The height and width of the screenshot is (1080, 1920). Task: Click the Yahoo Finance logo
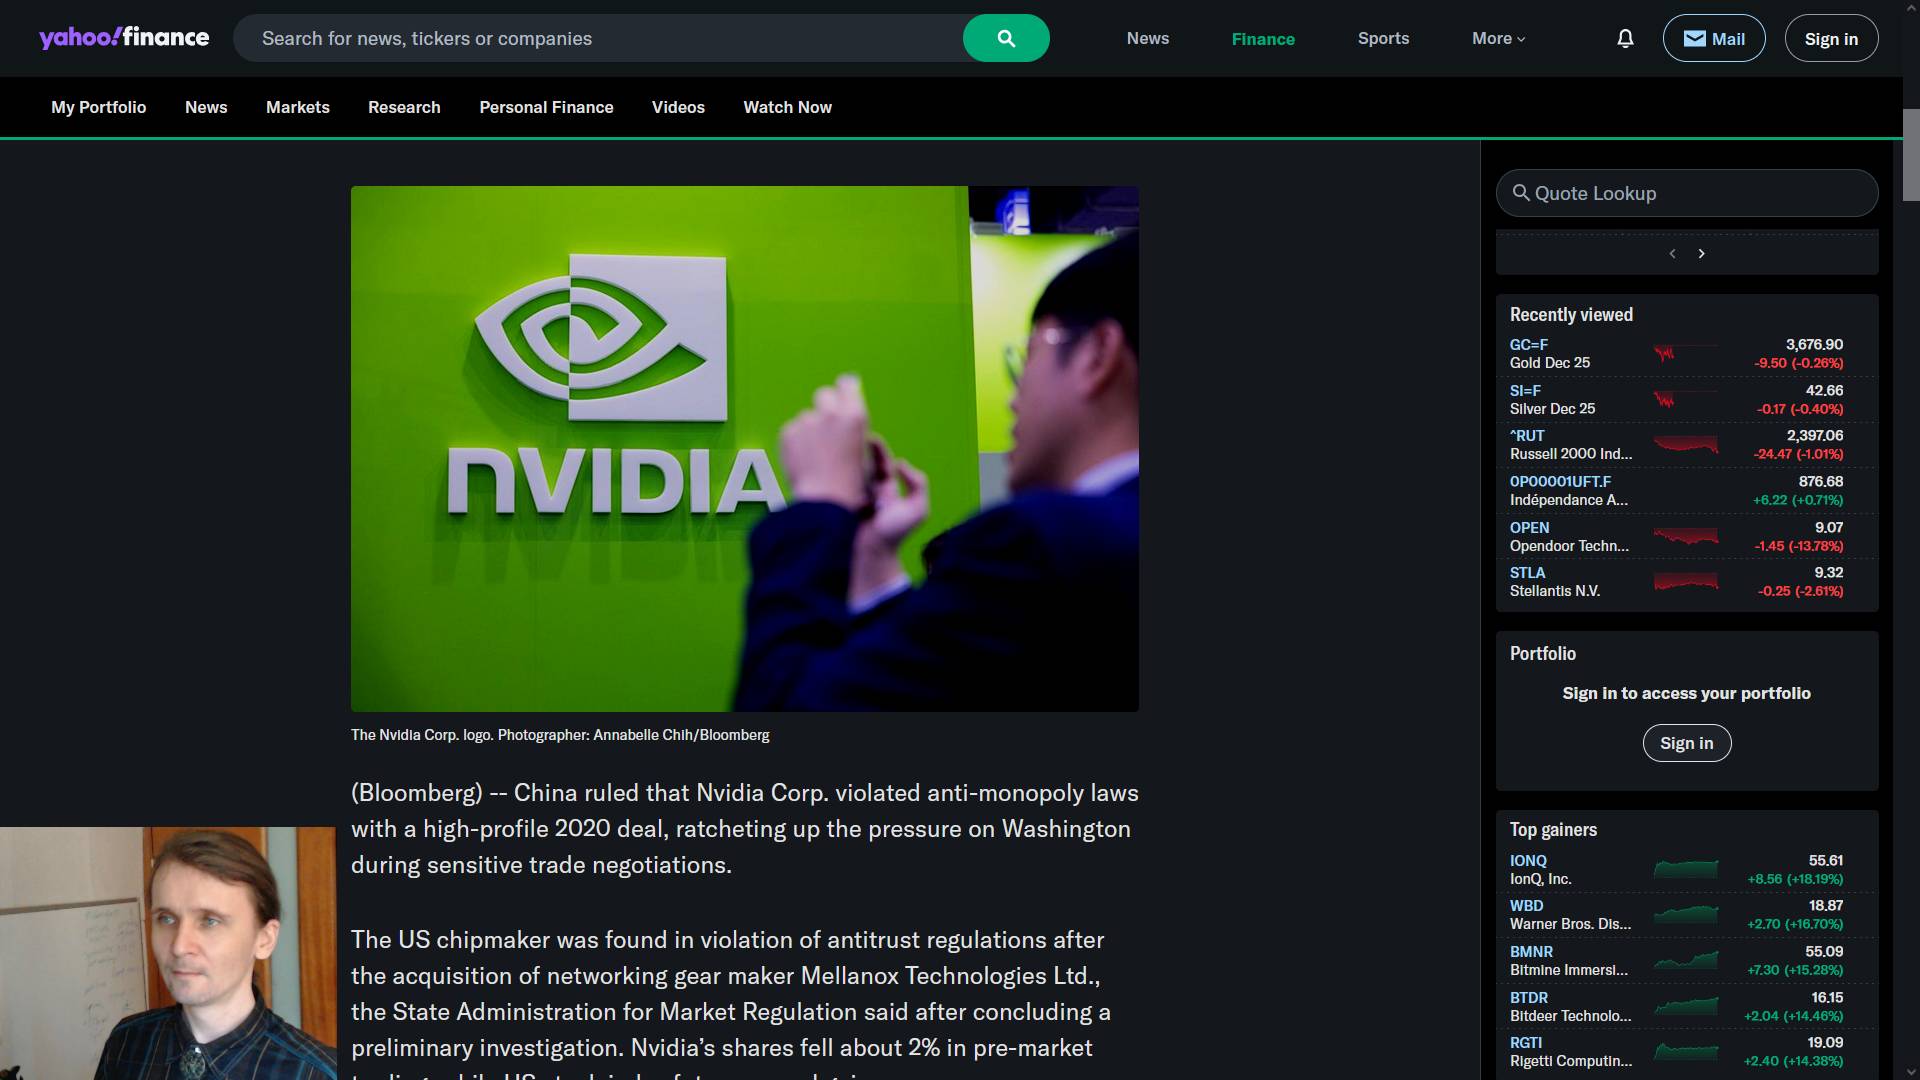124,38
